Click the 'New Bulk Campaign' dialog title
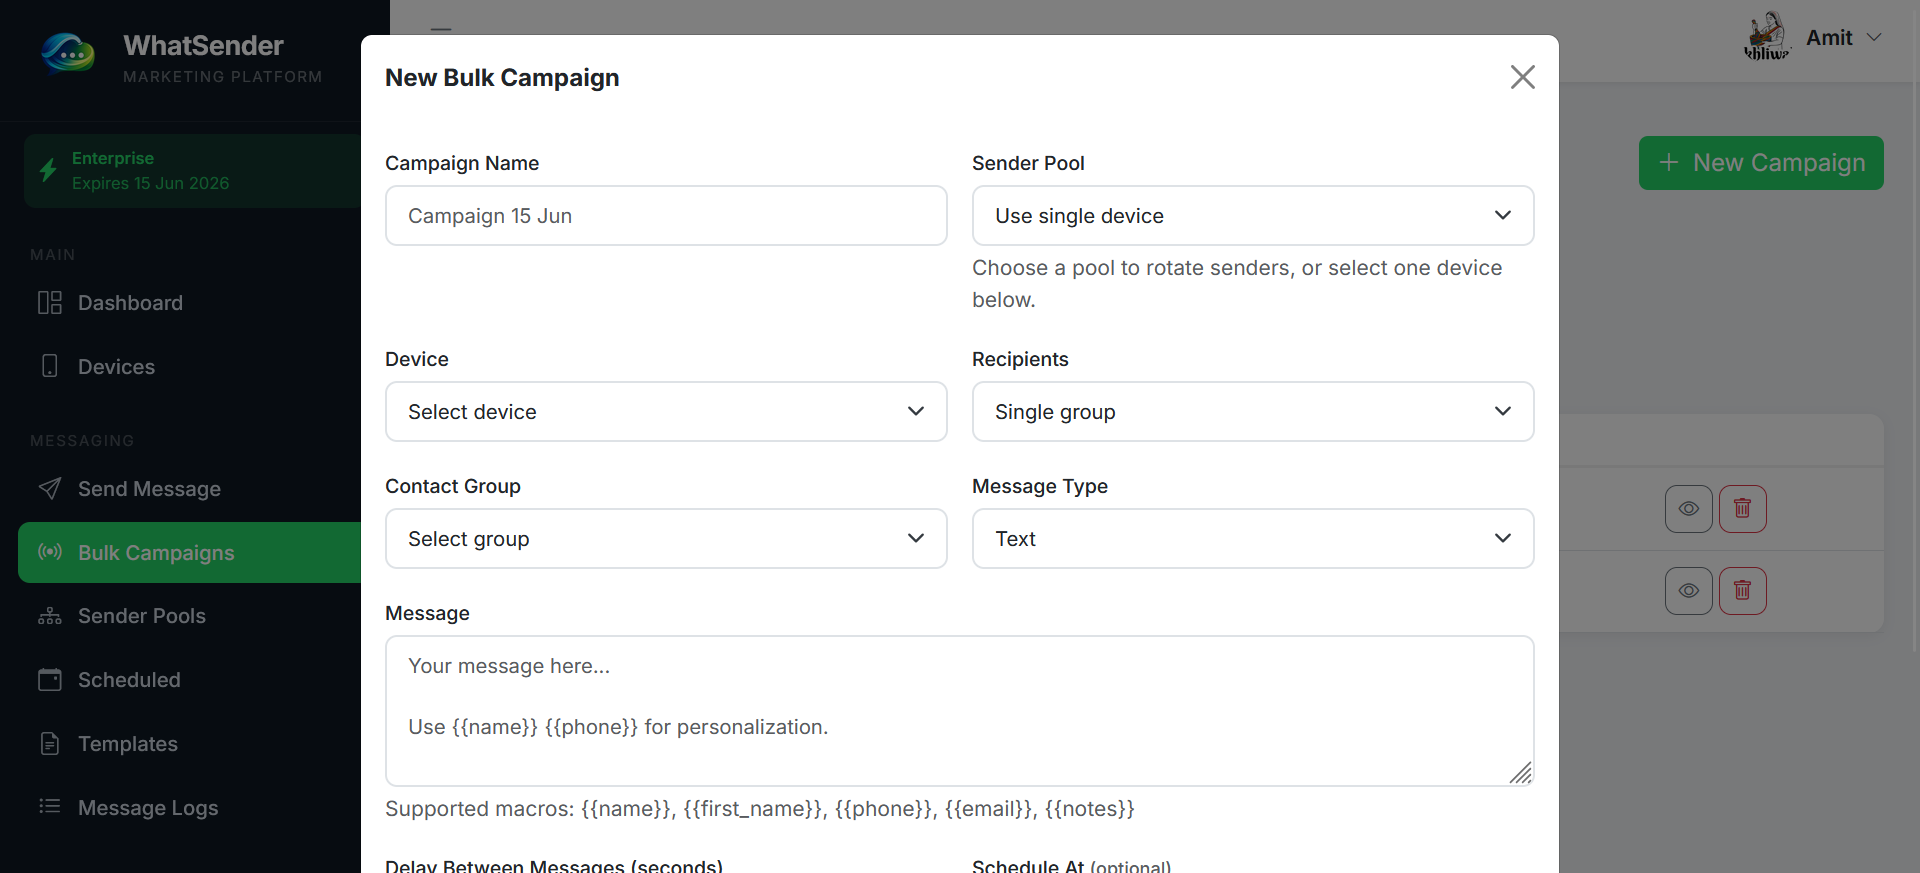Screen dimensions: 1920x873 point(502,78)
